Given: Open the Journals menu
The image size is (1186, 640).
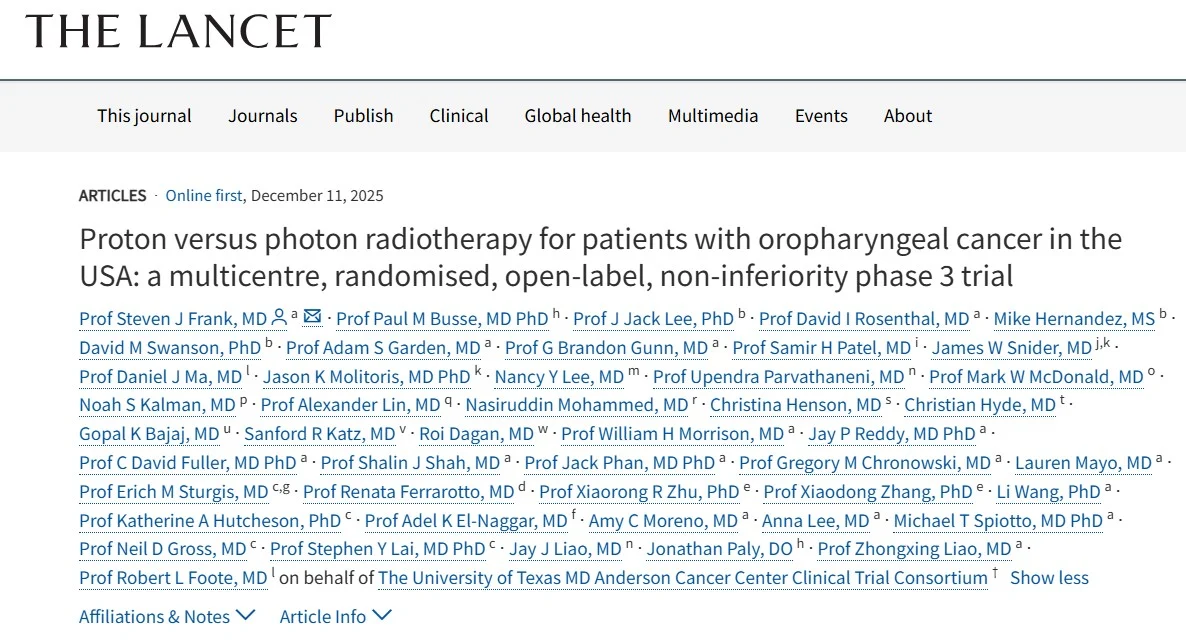Looking at the screenshot, I should (x=263, y=116).
